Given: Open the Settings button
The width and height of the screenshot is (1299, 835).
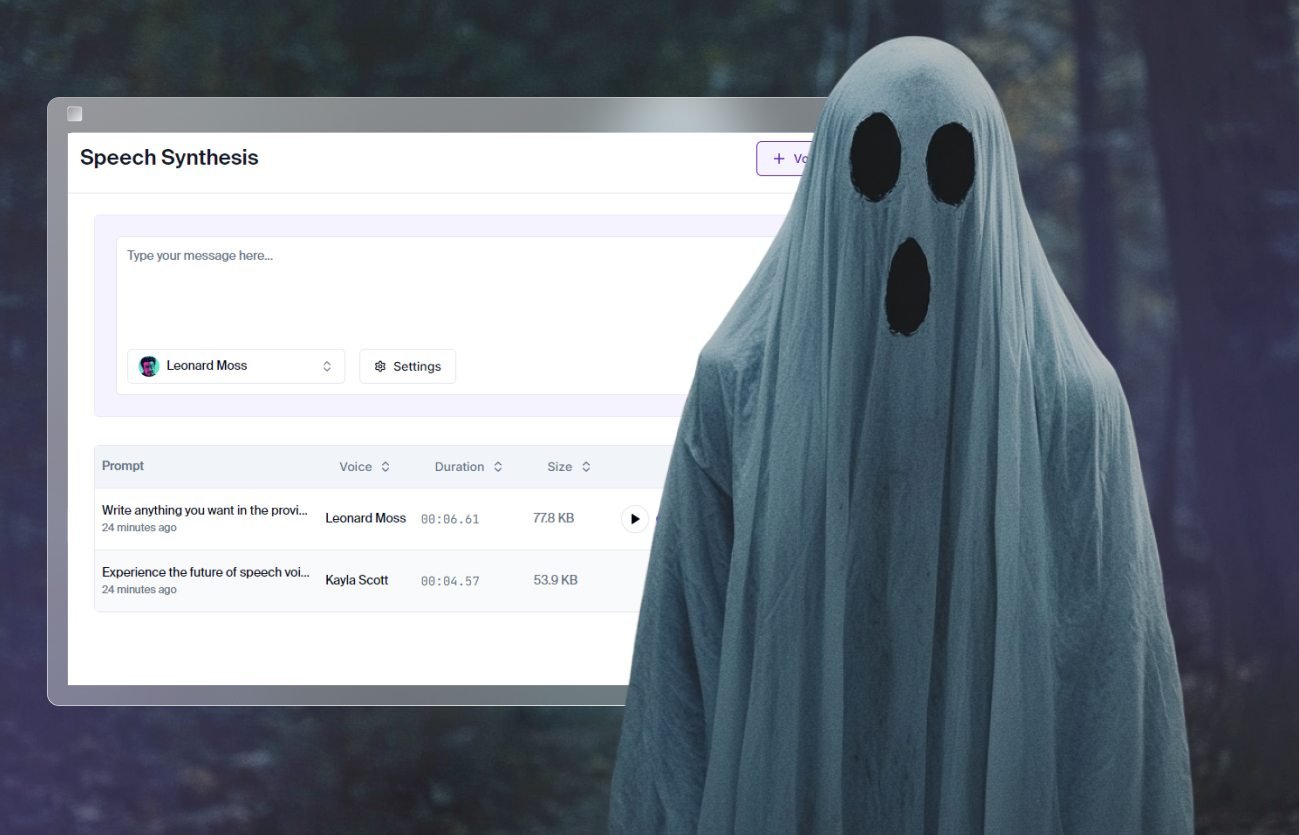Looking at the screenshot, I should [407, 366].
